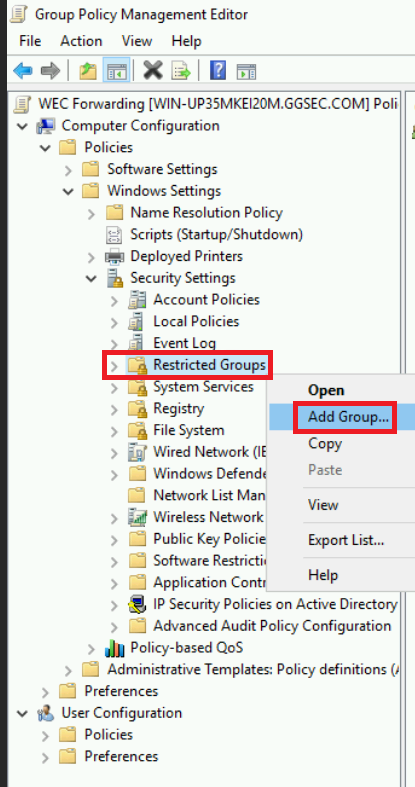Collapse the User Configuration node
Screen dimensions: 415x787
click(x=23, y=713)
